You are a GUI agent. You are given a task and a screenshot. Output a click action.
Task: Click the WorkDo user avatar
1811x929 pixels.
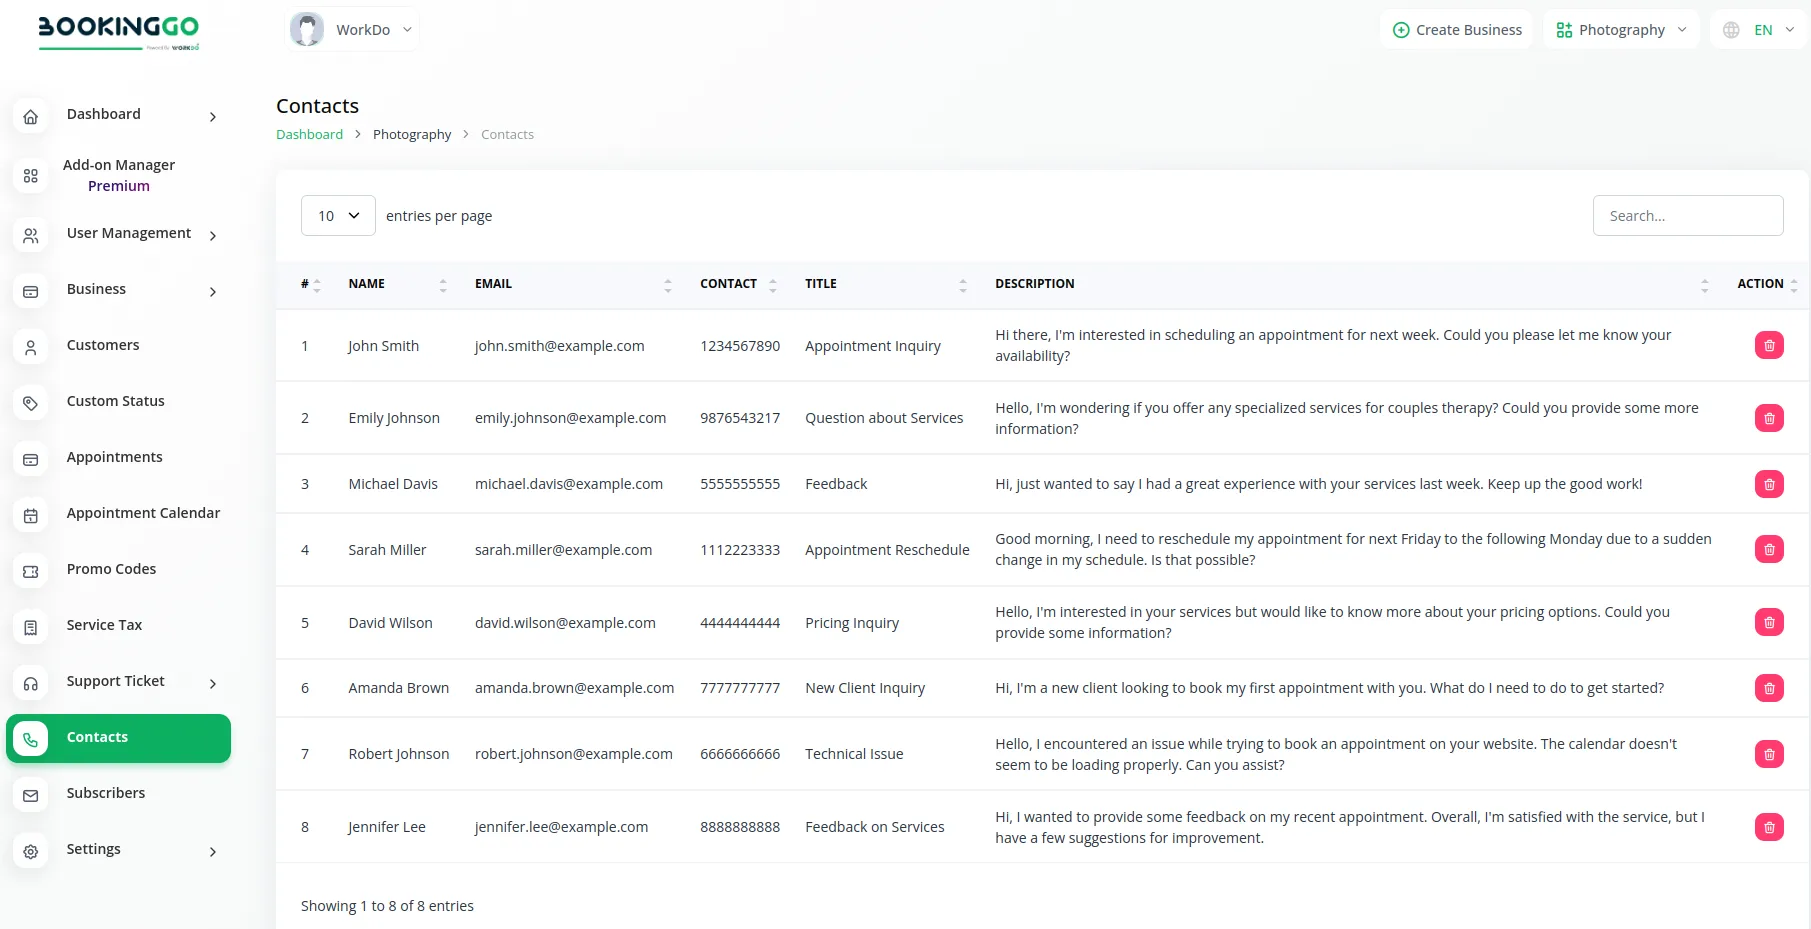[x=307, y=30]
